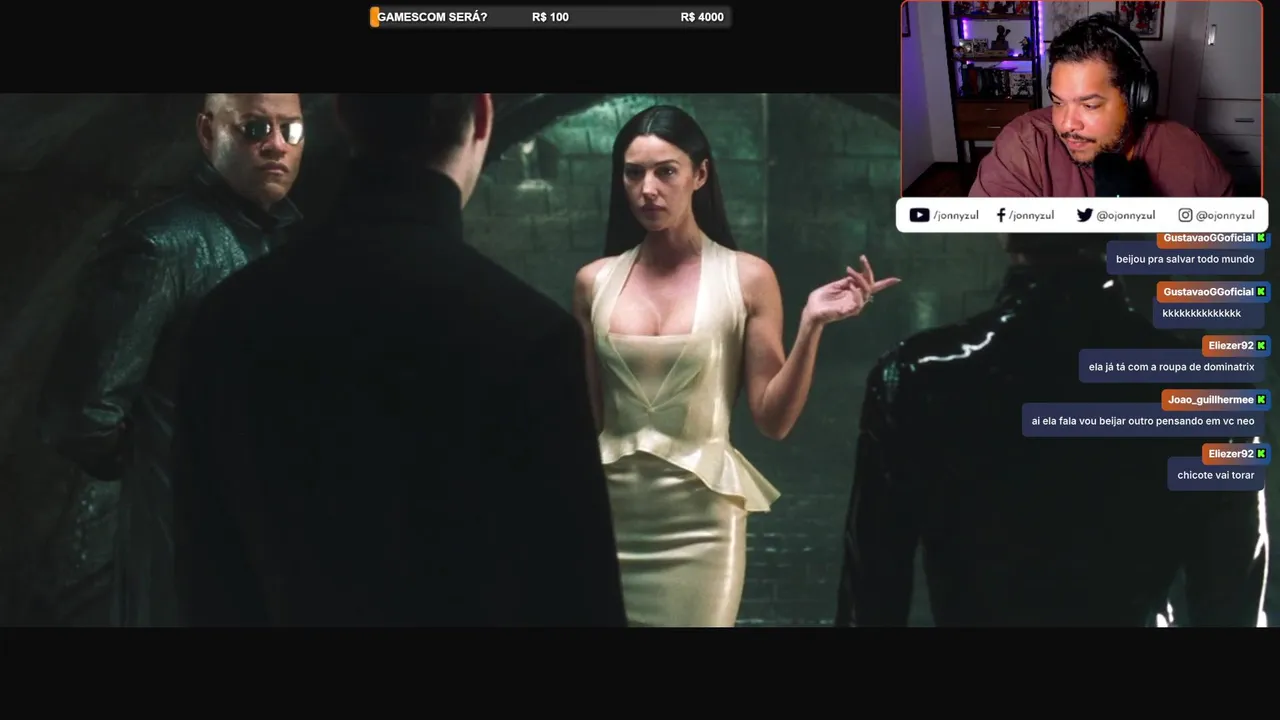The width and height of the screenshot is (1280, 720).
Task: Click the chat message "kkkkkkkkkkkkkk"
Action: [x=1201, y=313]
